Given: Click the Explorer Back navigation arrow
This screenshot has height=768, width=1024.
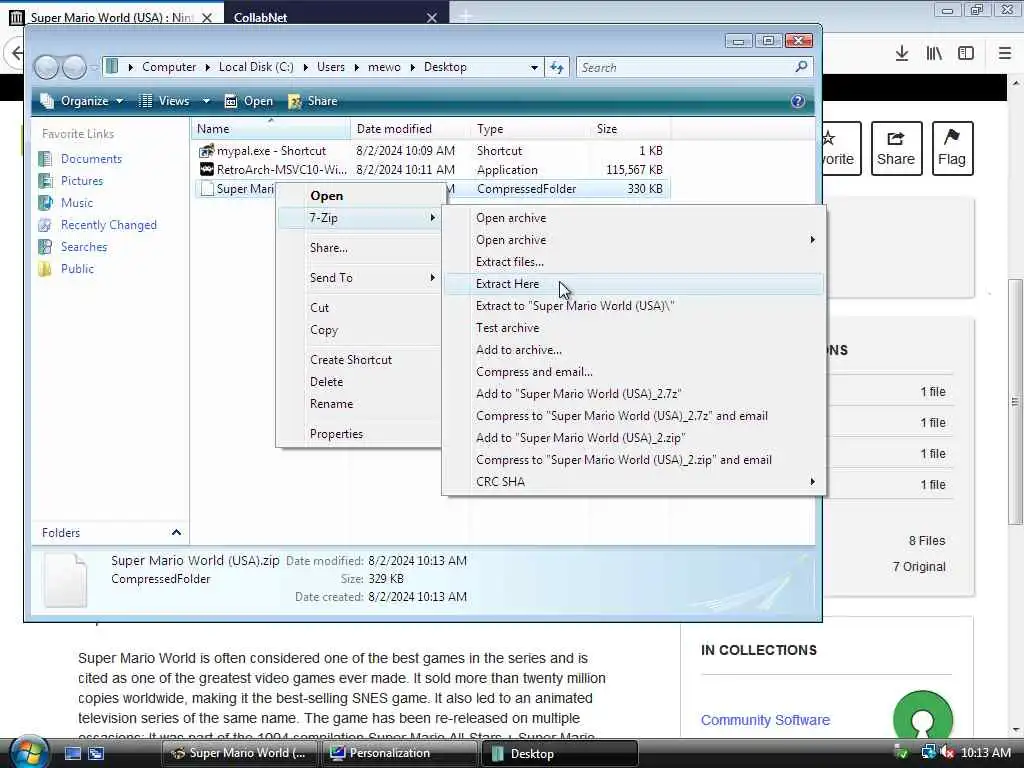Looking at the screenshot, I should tap(46, 67).
